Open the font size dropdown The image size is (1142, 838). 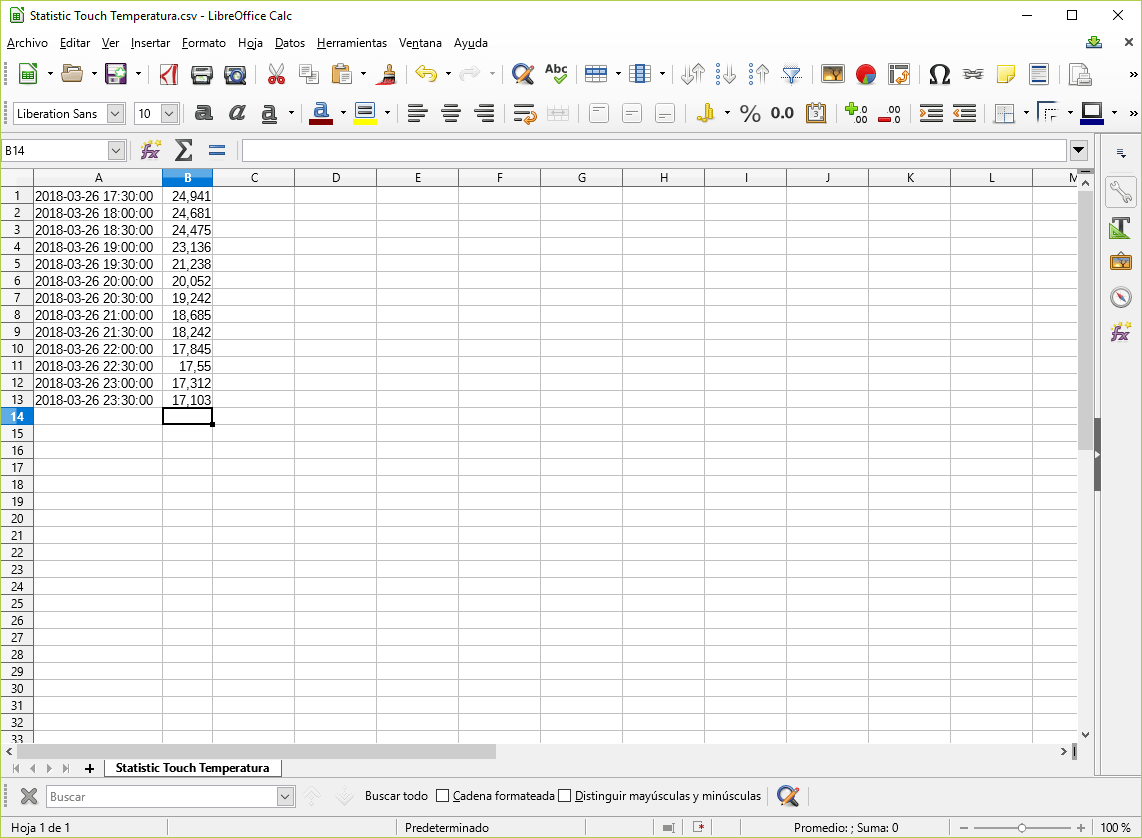(x=169, y=113)
